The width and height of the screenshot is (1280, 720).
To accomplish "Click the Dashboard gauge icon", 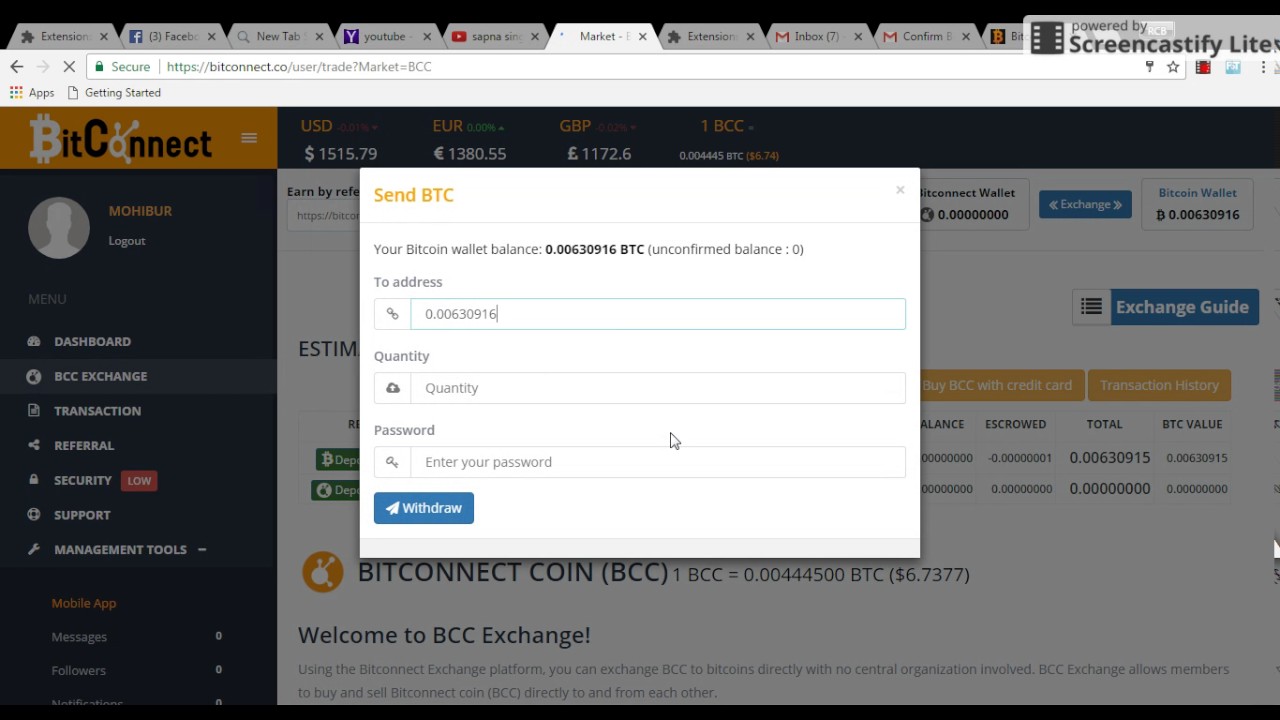I will 34,342.
